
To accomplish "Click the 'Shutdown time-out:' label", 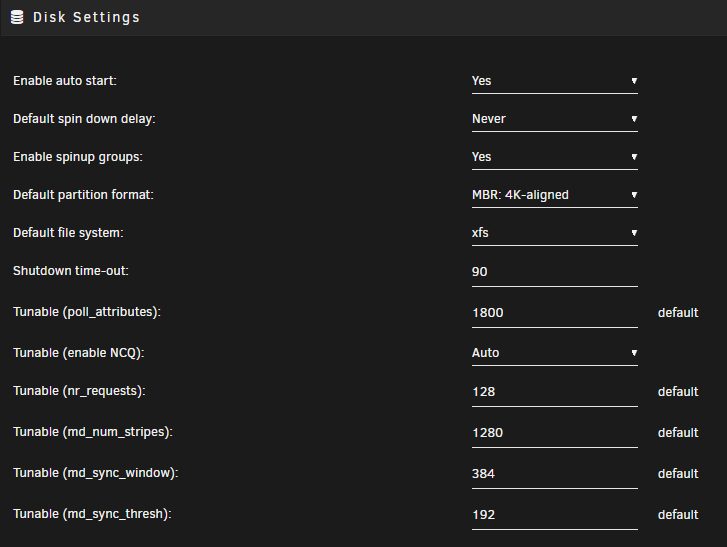I will pos(71,271).
